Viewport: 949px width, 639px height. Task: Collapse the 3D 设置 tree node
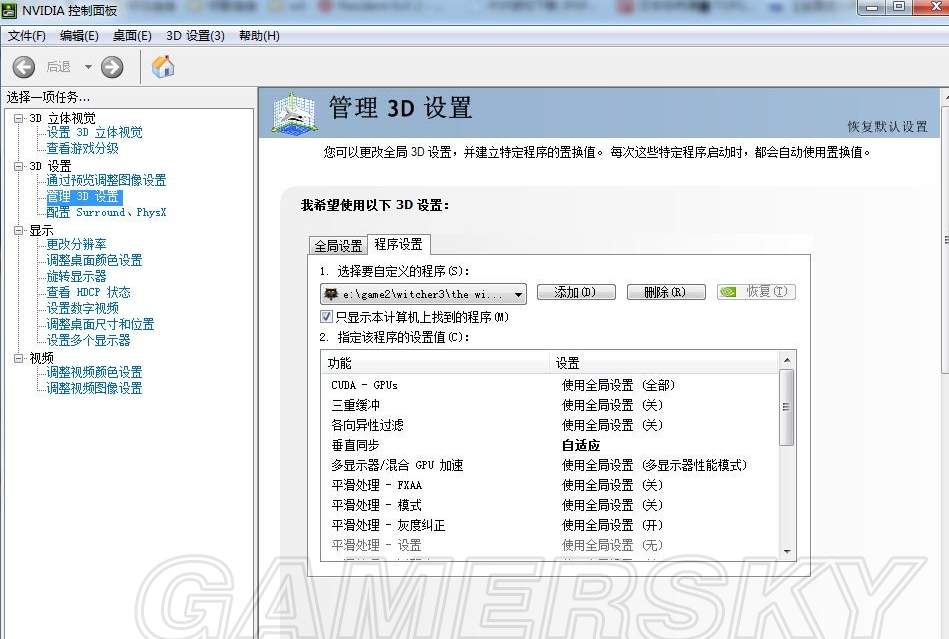pyautogui.click(x=19, y=166)
